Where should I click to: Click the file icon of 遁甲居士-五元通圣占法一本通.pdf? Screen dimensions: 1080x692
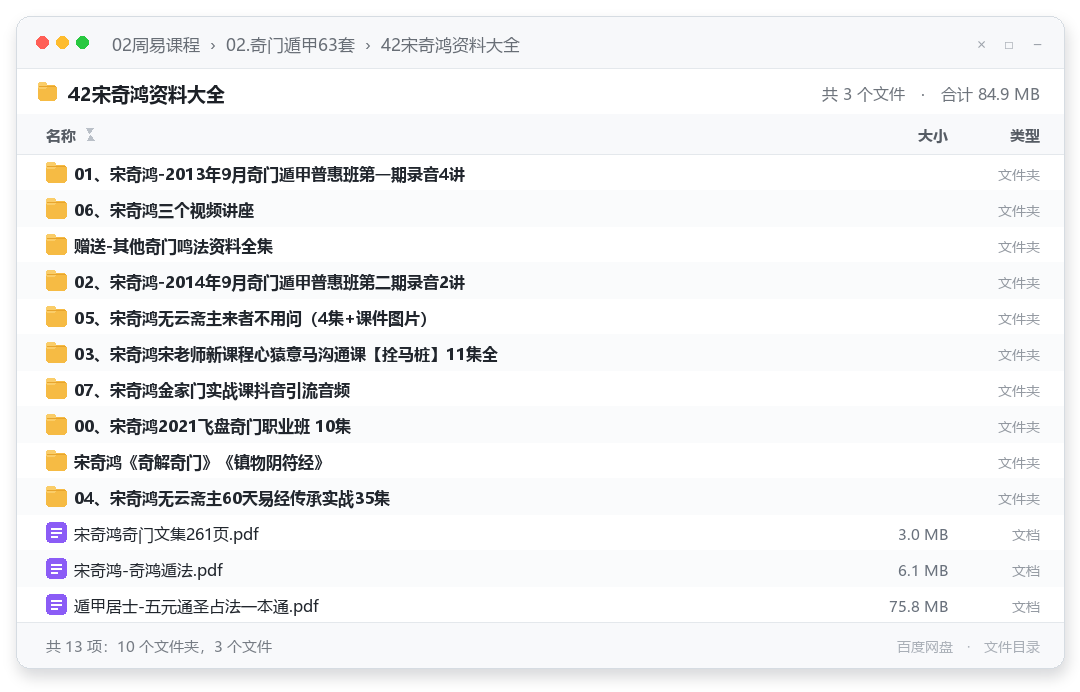56,605
